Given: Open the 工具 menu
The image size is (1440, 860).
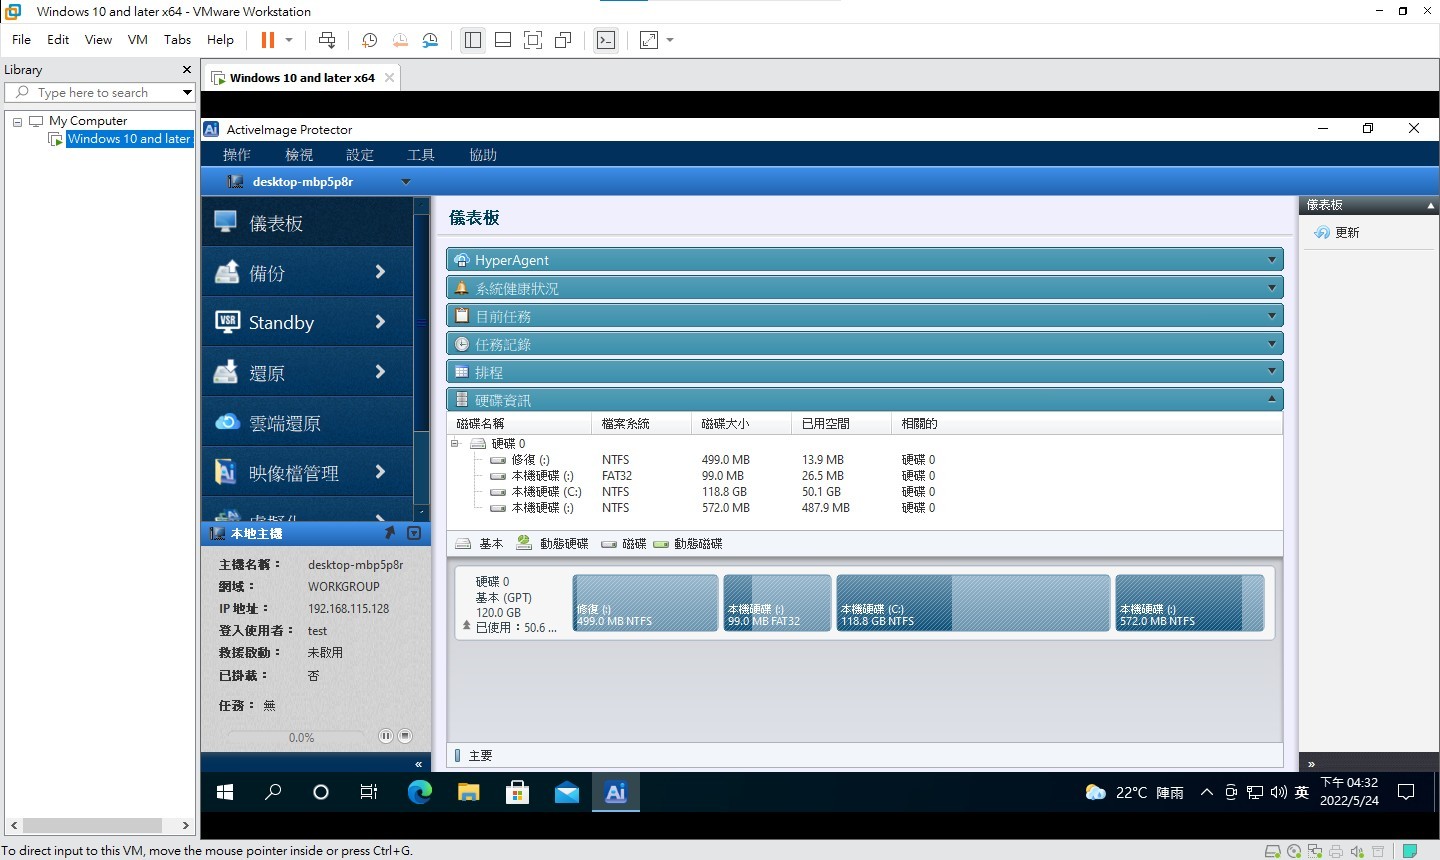Looking at the screenshot, I should 421,155.
